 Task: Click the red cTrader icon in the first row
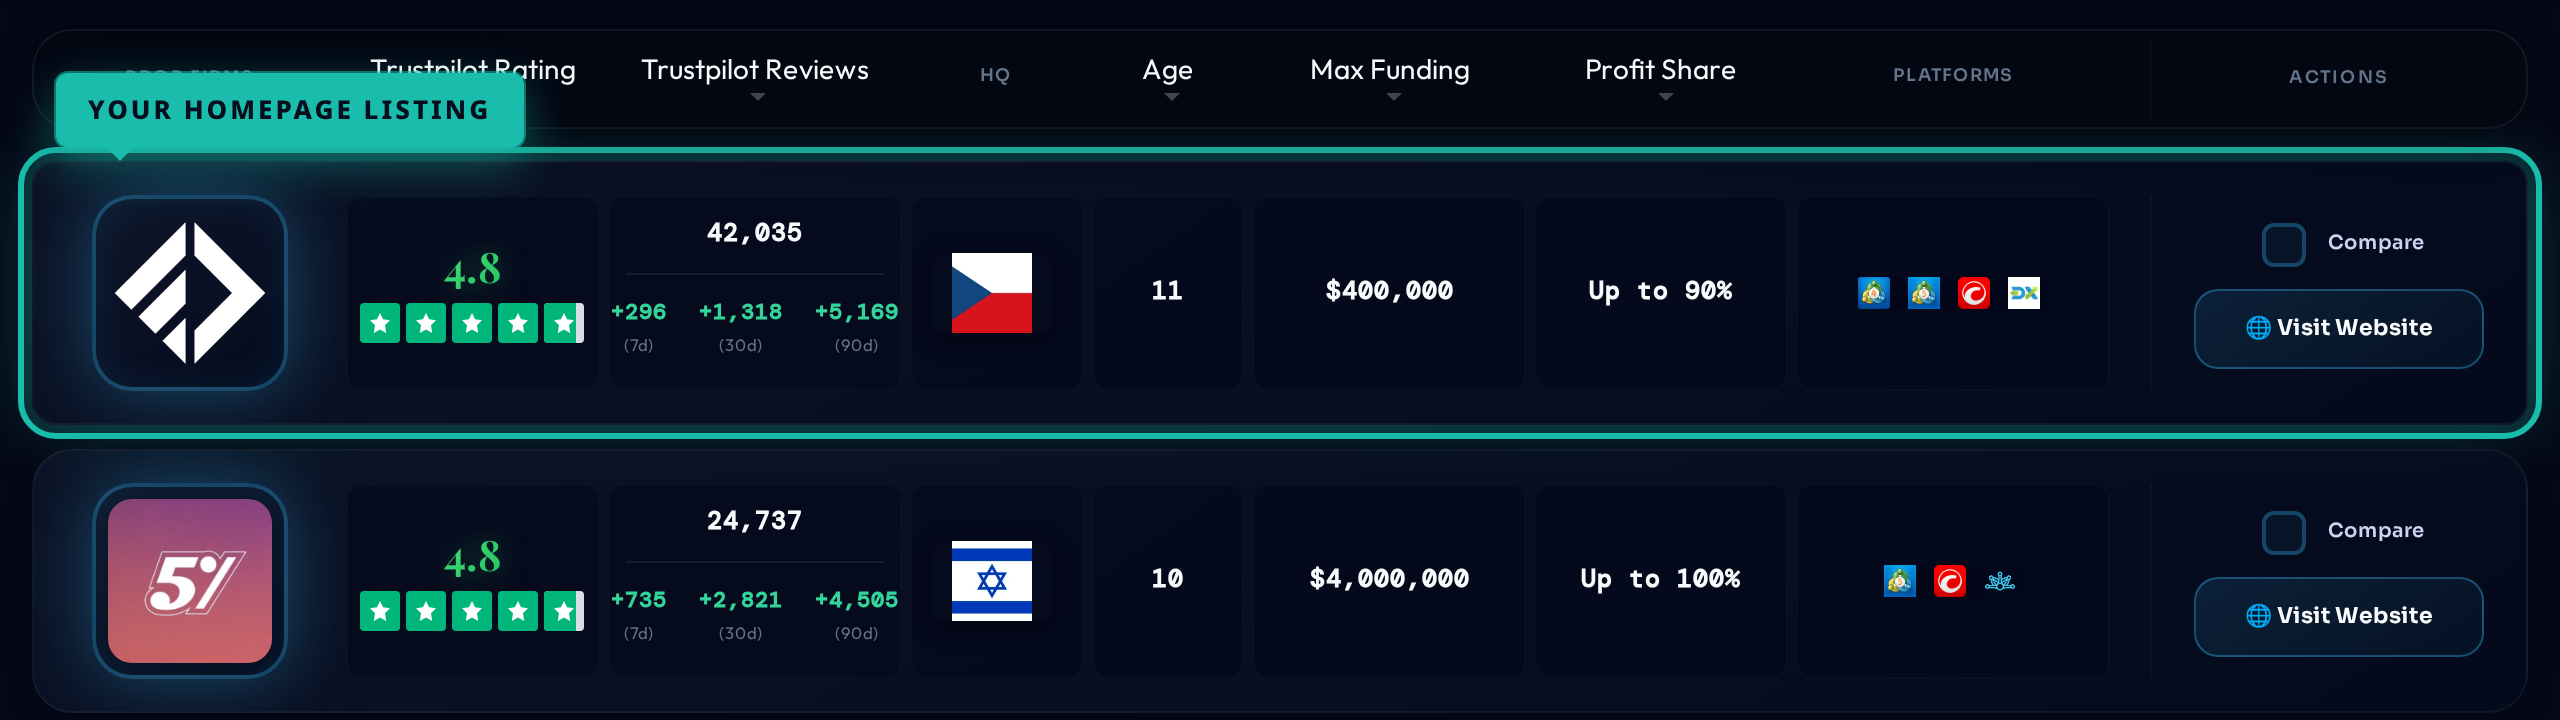point(1973,293)
